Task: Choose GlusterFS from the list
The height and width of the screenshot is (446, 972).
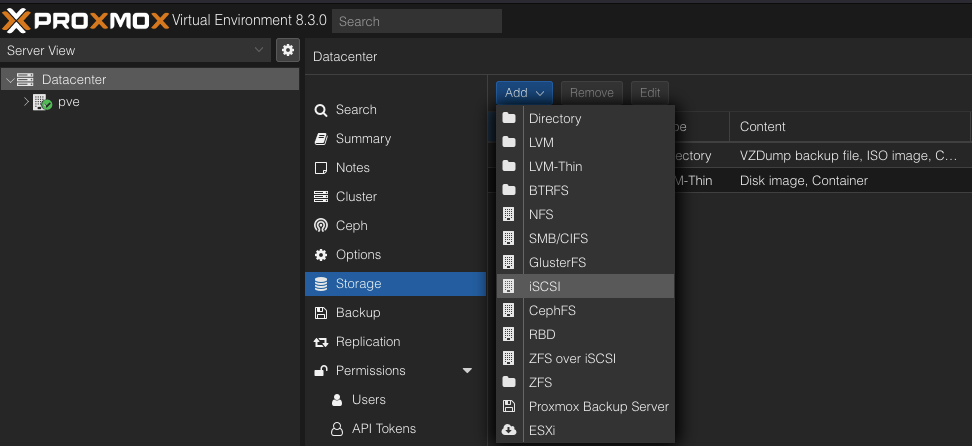Action: pos(585,262)
